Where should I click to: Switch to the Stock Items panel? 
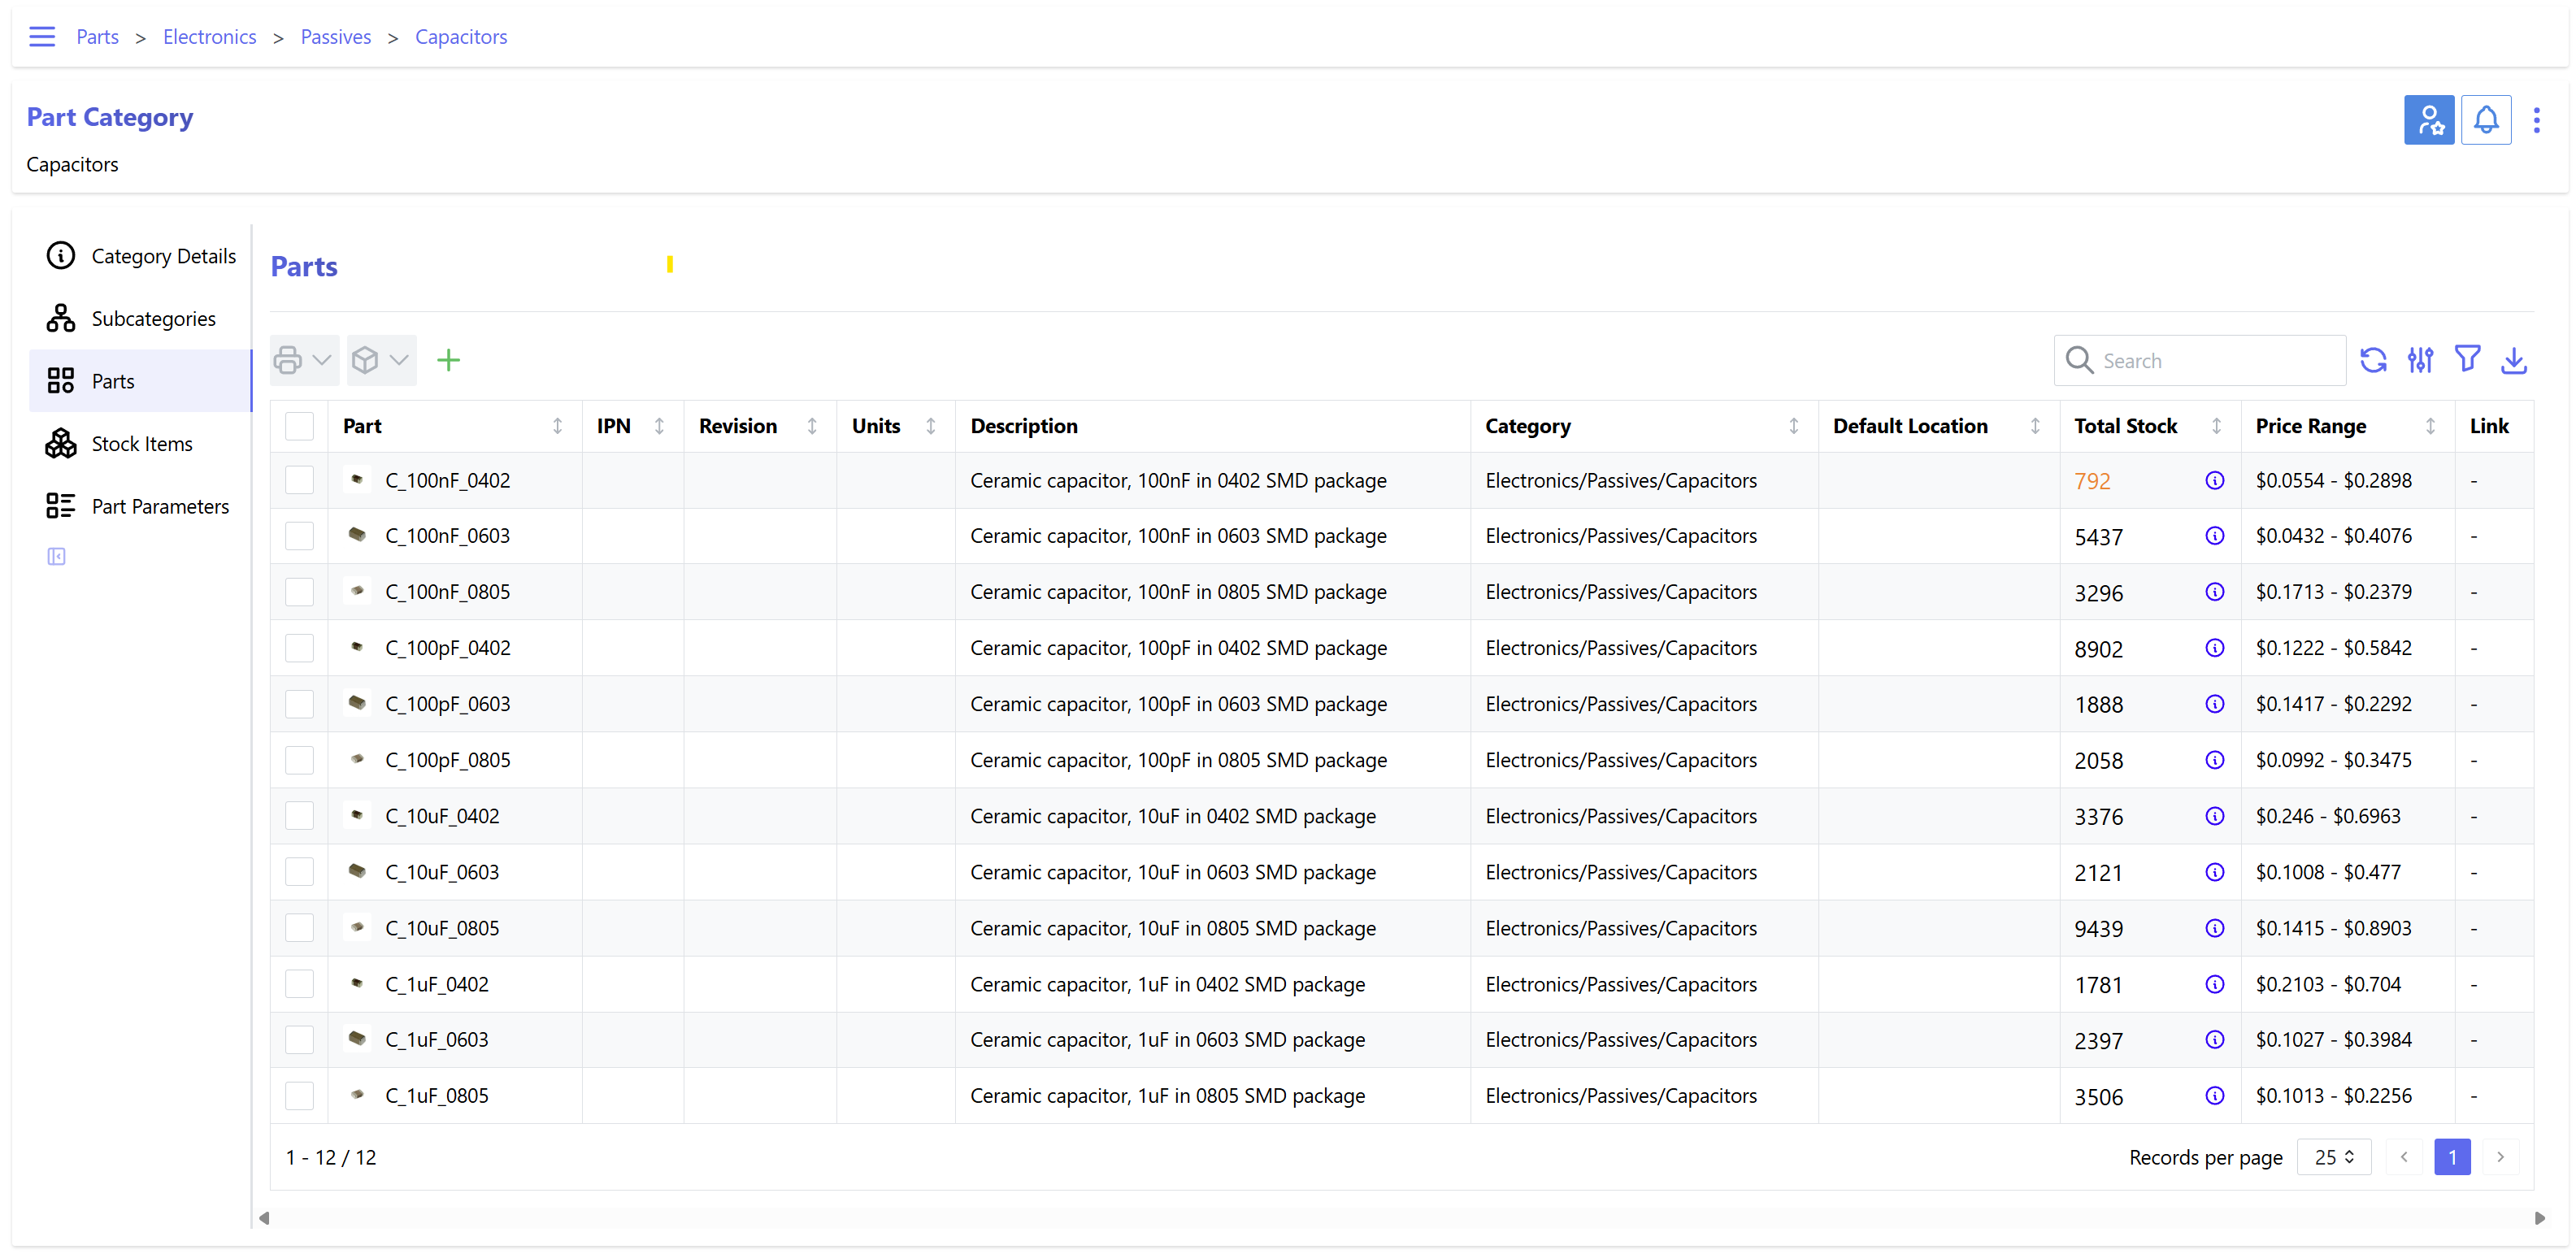pyautogui.click(x=141, y=444)
